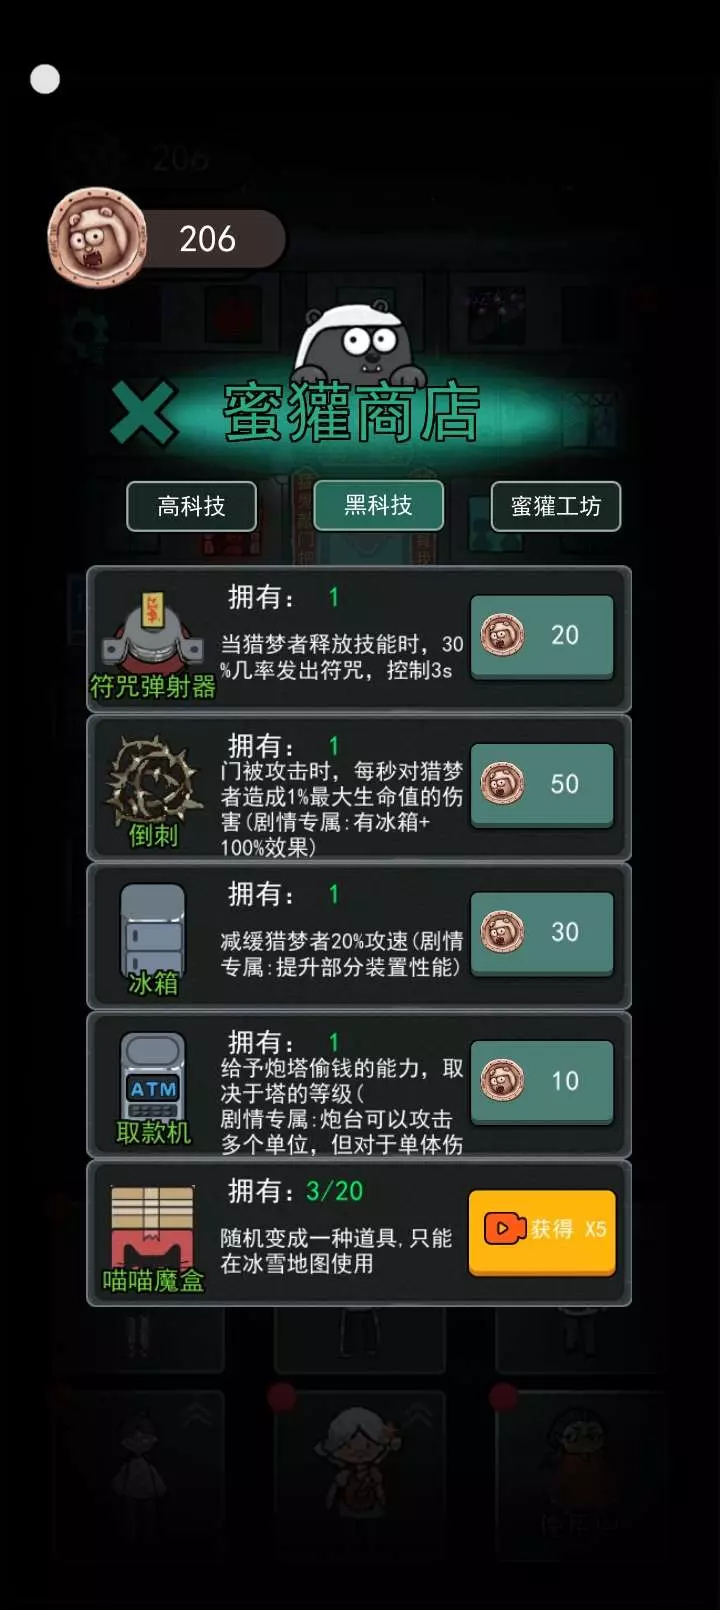Select the 冰箱 refrigerator icon
The height and width of the screenshot is (1610, 720).
pyautogui.click(x=153, y=929)
